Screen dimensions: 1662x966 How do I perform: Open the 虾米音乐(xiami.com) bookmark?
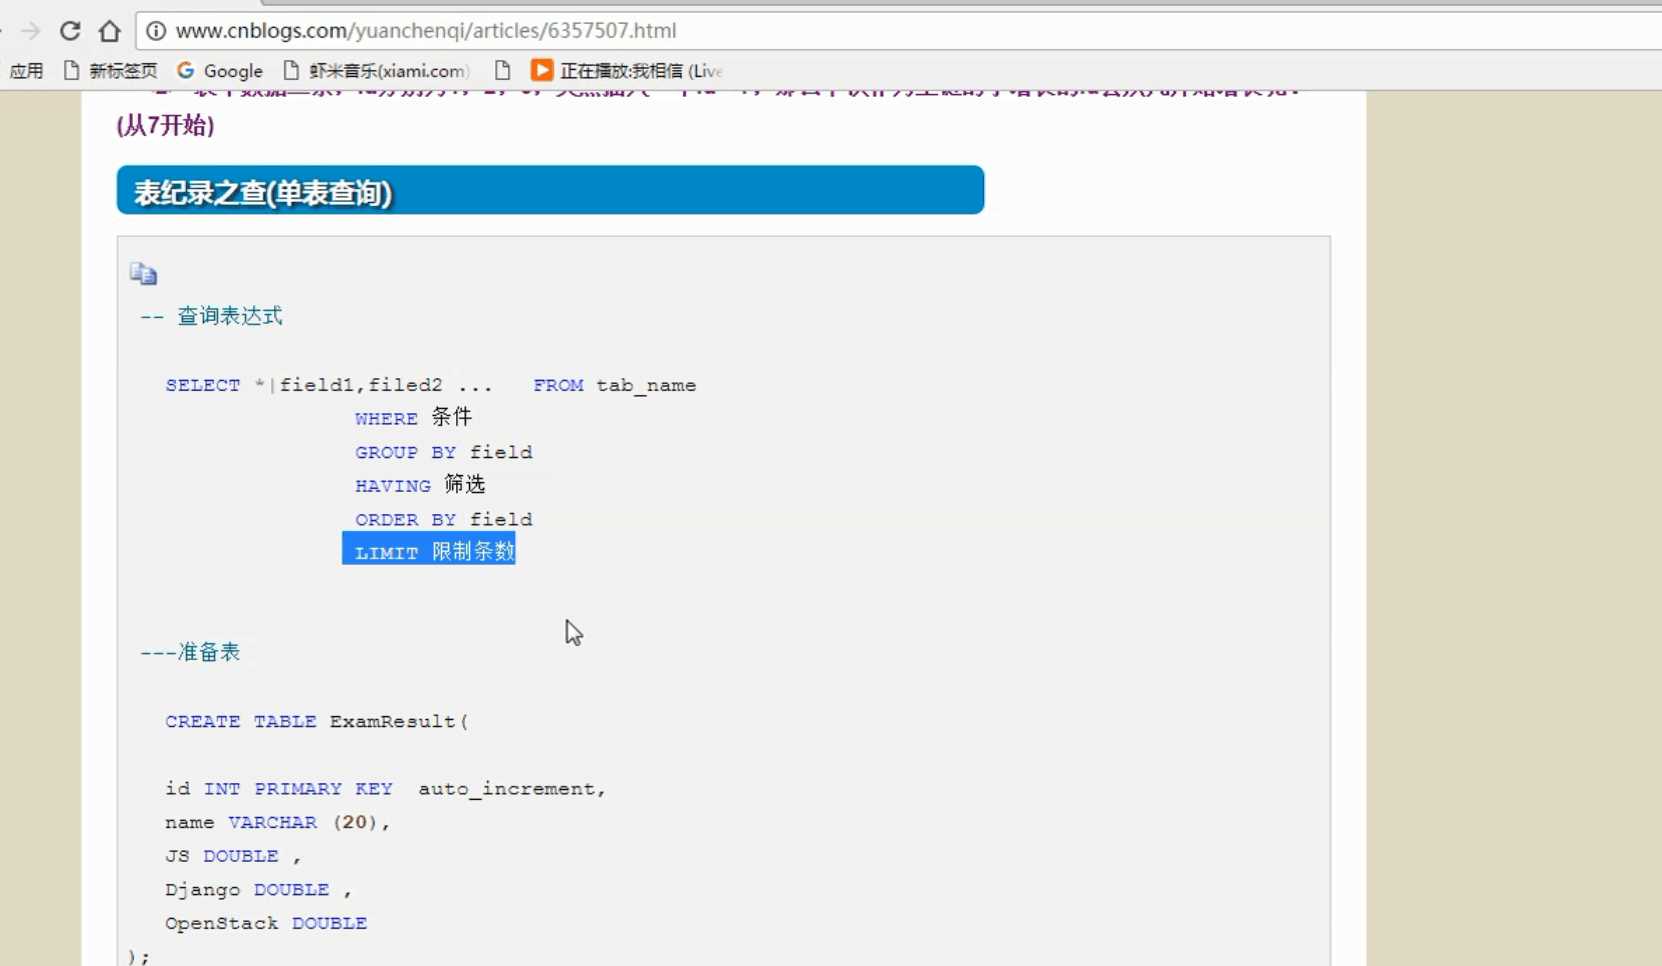point(376,71)
